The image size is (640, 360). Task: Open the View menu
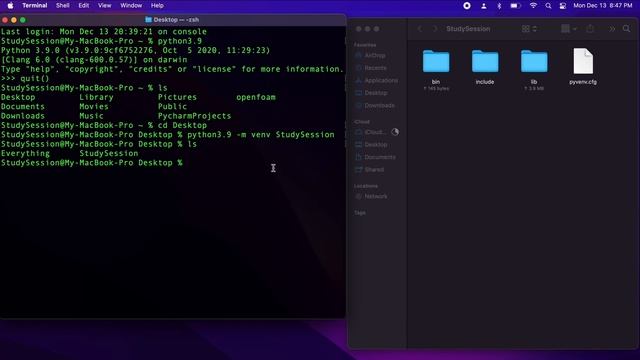[104, 6]
